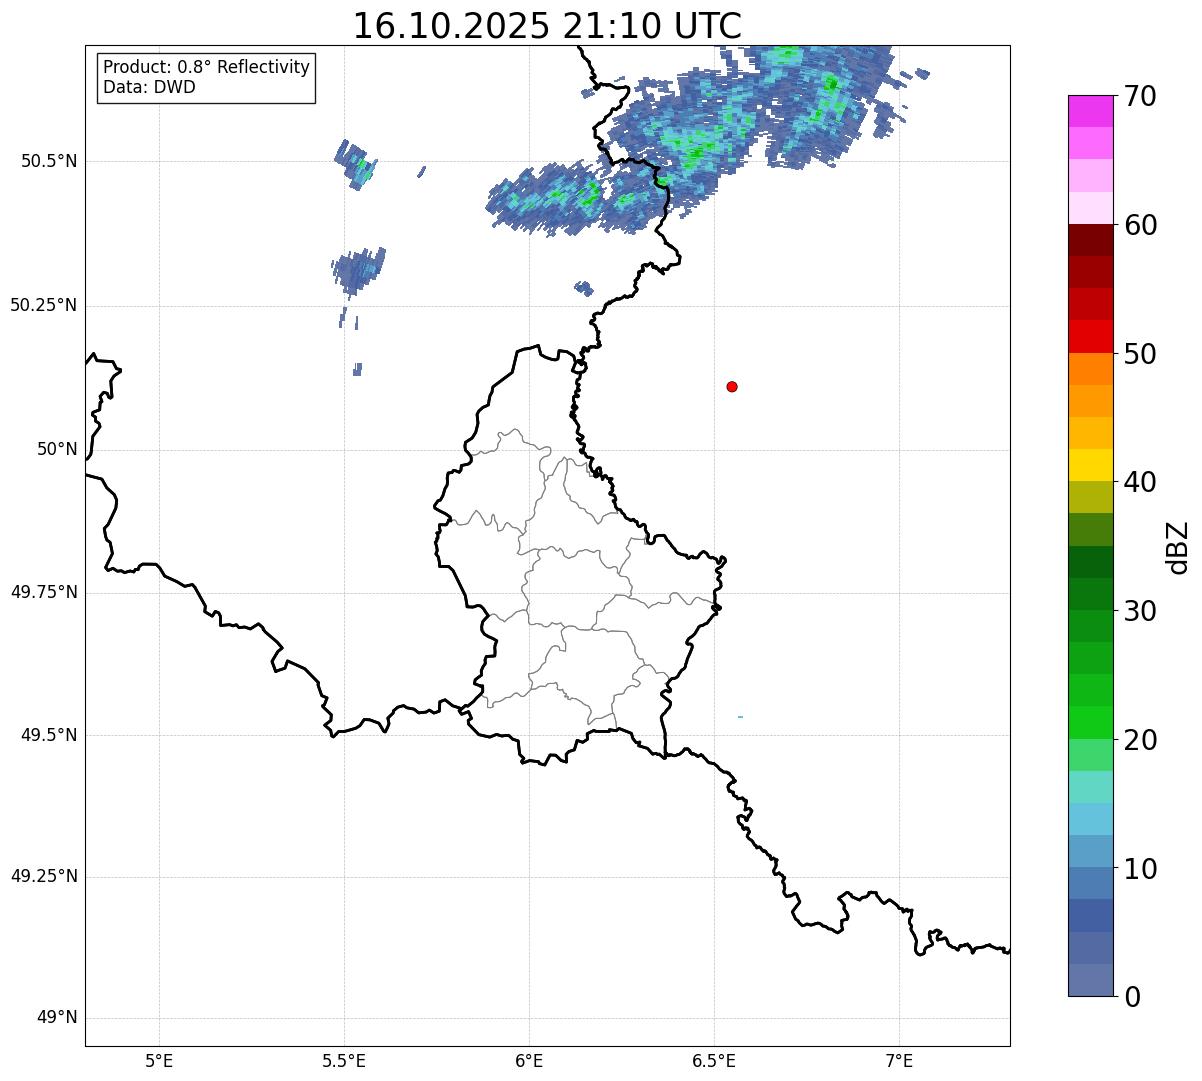Click the dark maroon swatch below 60
This screenshot has width=1202, height=1081.
1090,240
